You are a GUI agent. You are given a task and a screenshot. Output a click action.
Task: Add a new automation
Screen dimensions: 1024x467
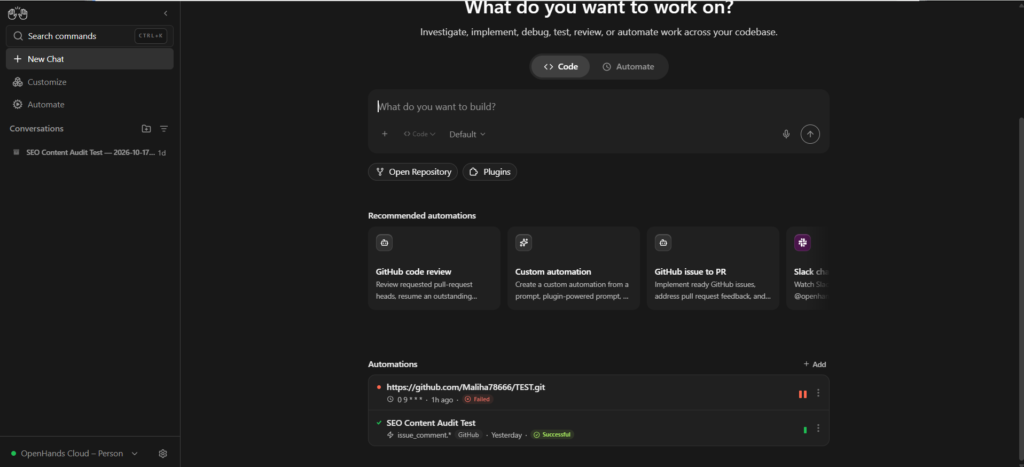[814, 364]
